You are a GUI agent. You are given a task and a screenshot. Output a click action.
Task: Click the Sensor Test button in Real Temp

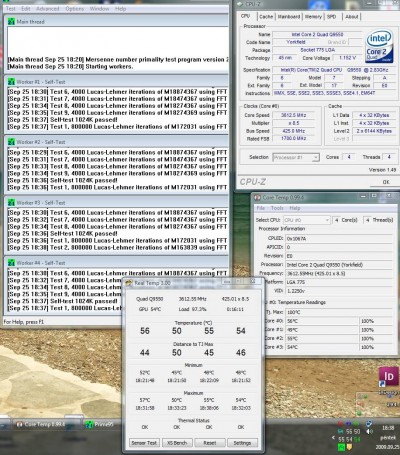coord(144,443)
